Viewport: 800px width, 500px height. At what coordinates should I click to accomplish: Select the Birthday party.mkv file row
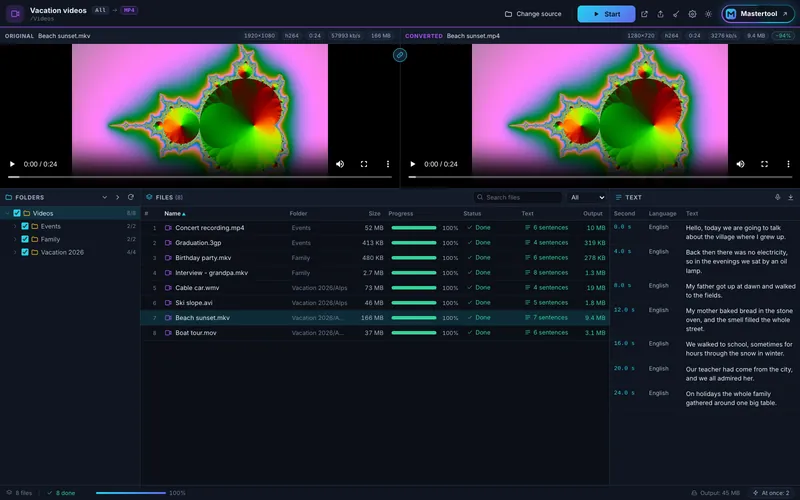[x=374, y=258]
